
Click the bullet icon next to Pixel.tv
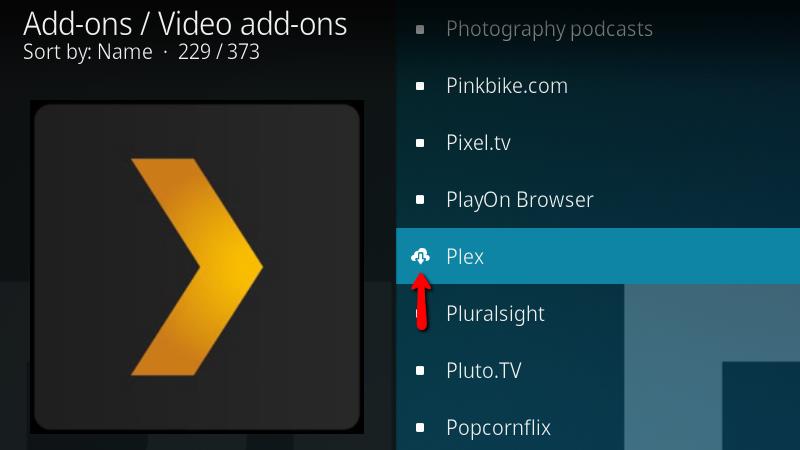tap(420, 143)
